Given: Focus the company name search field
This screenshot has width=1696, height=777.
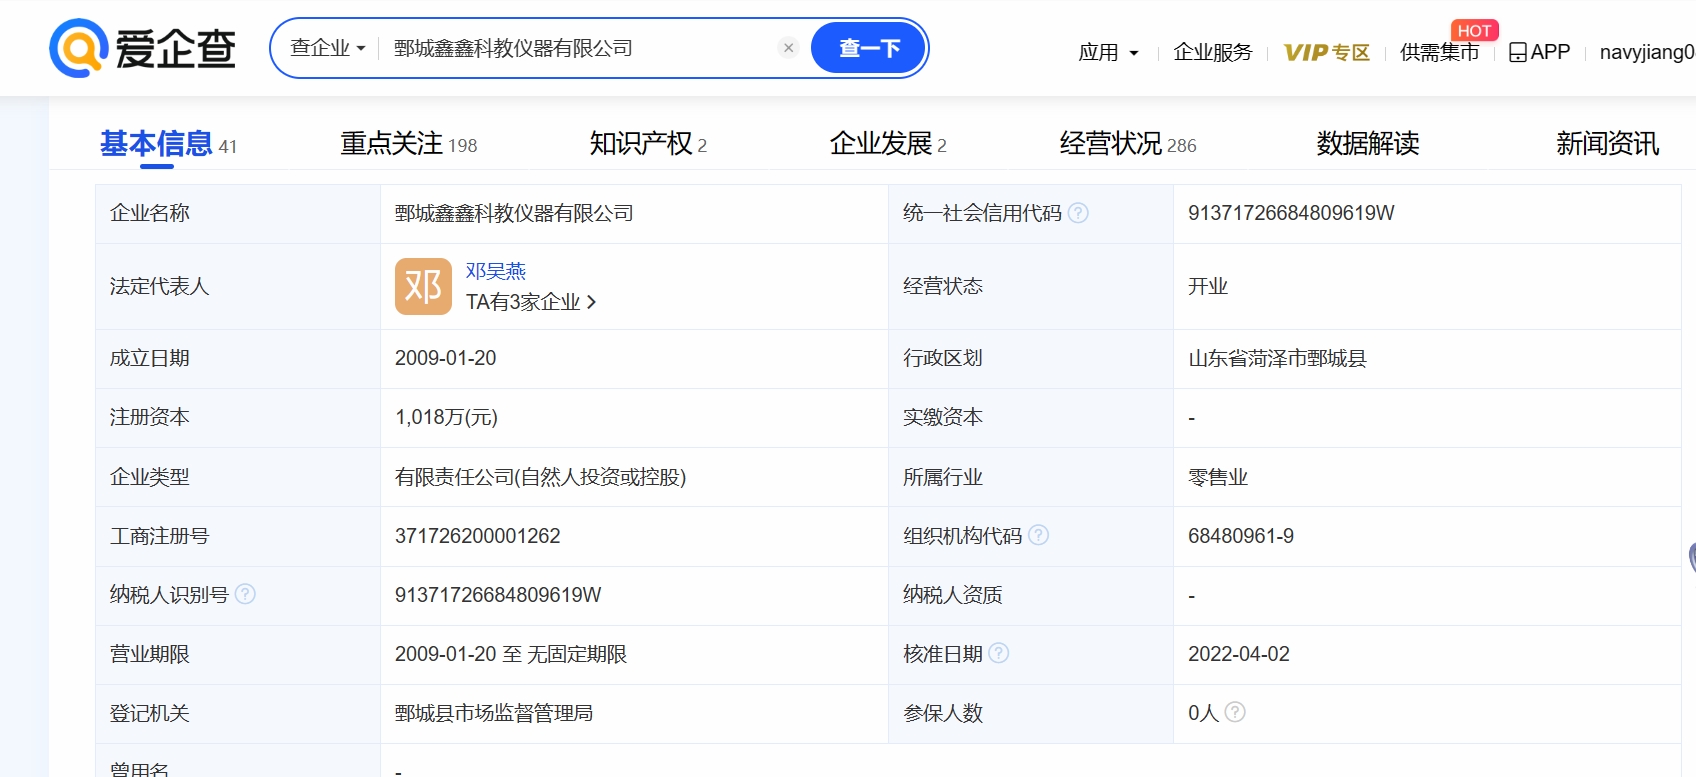Looking at the screenshot, I should pos(580,48).
